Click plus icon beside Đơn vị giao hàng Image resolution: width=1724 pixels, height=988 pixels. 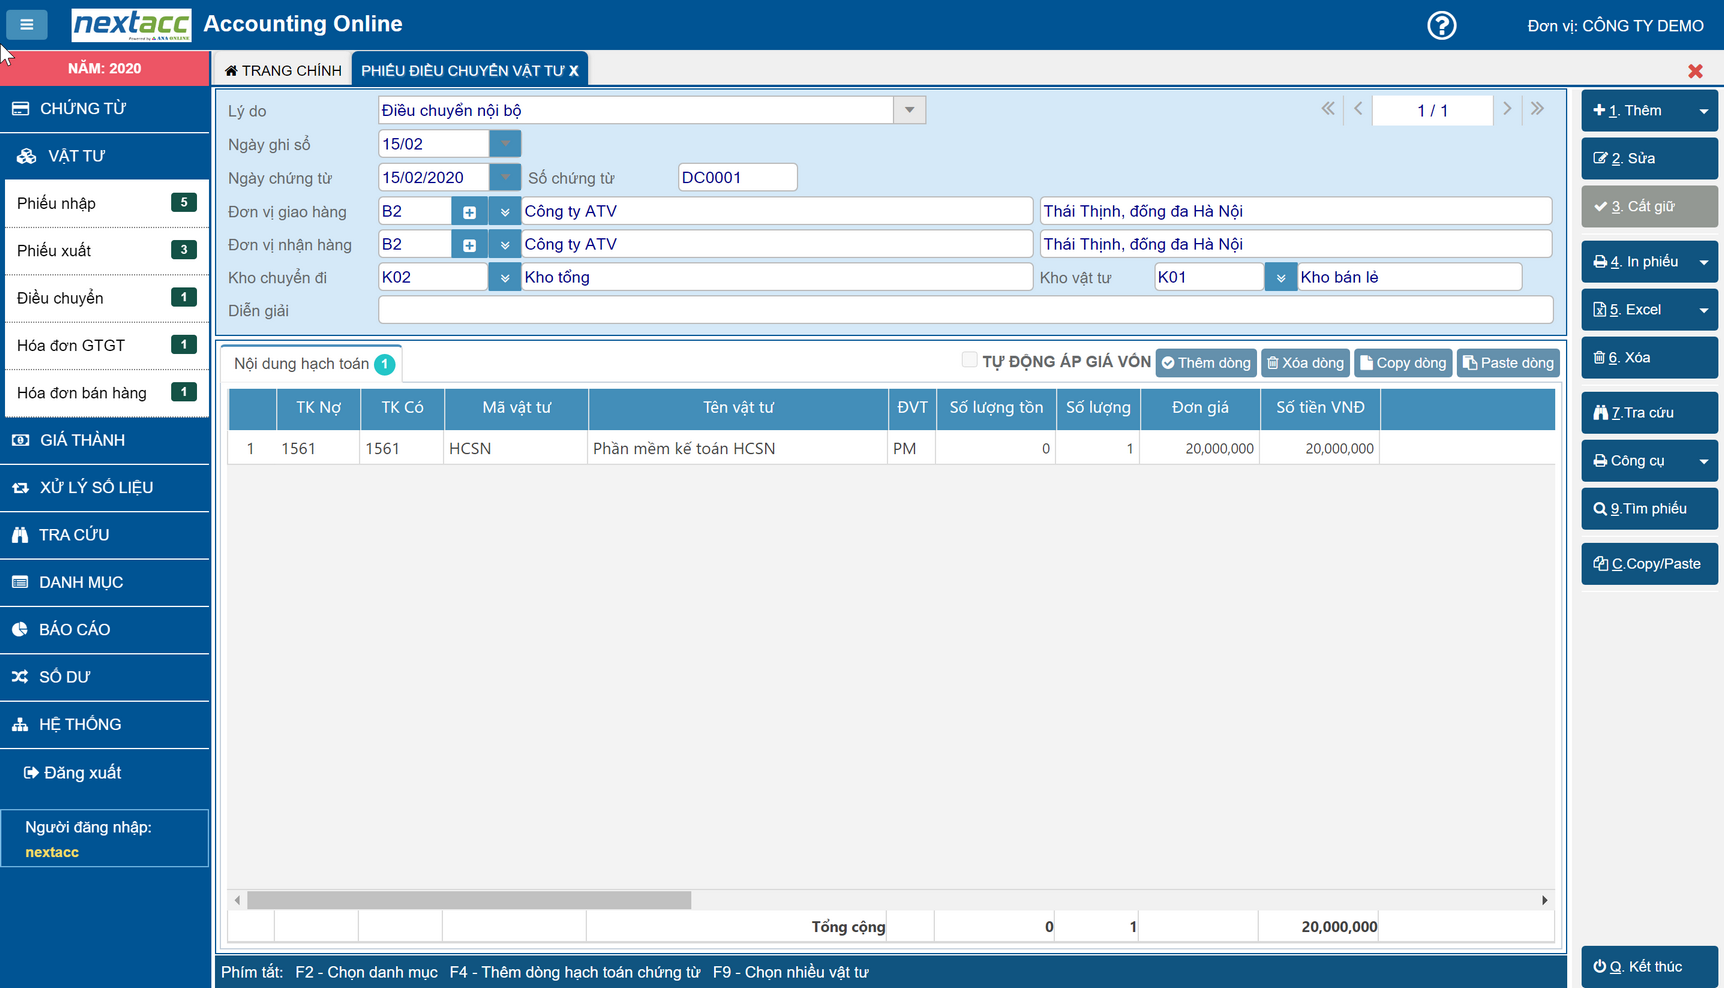469,212
